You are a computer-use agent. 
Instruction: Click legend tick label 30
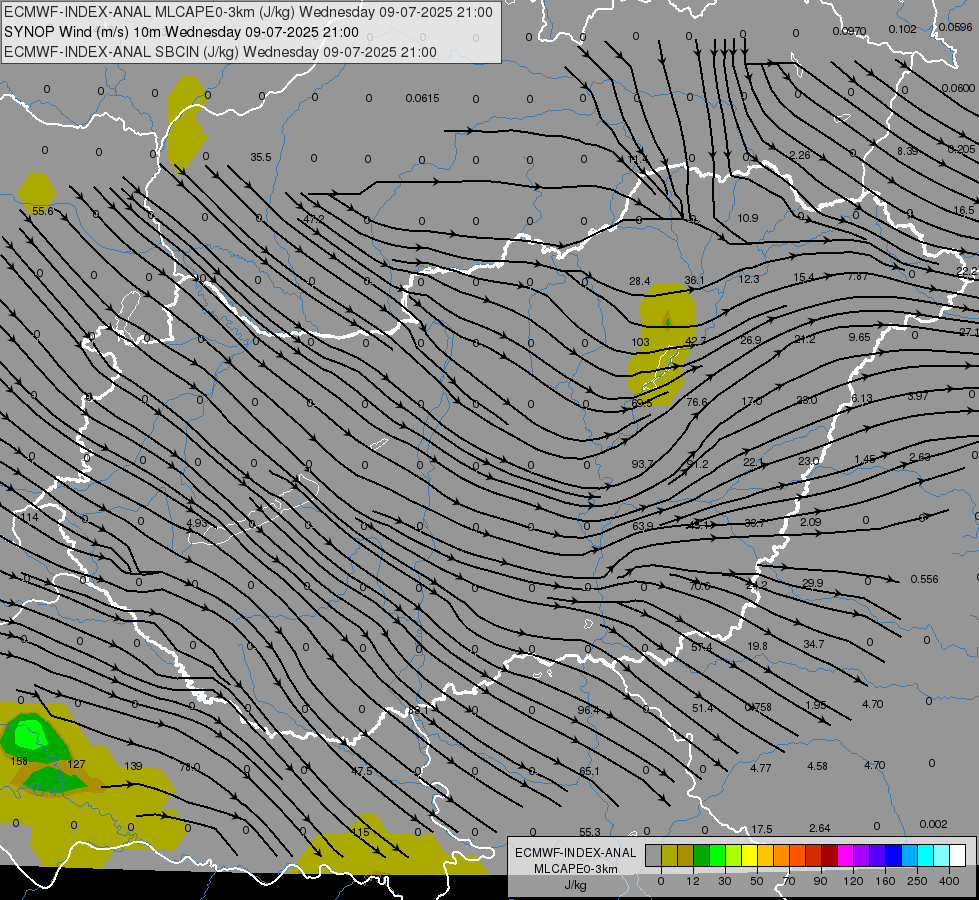(724, 881)
